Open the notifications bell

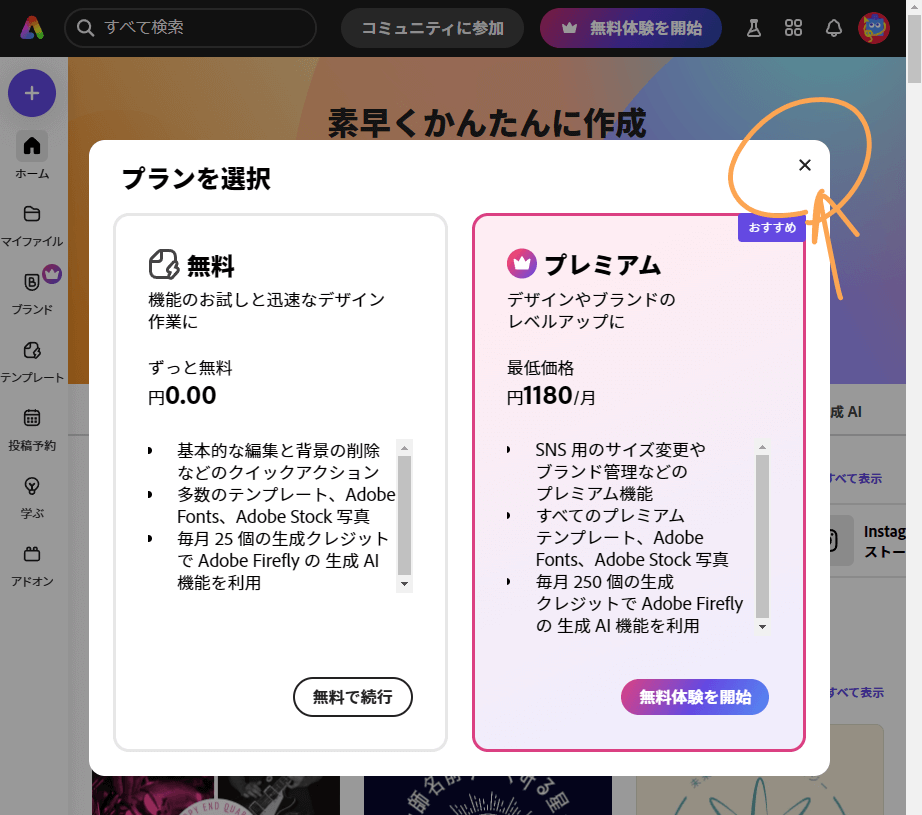(834, 28)
